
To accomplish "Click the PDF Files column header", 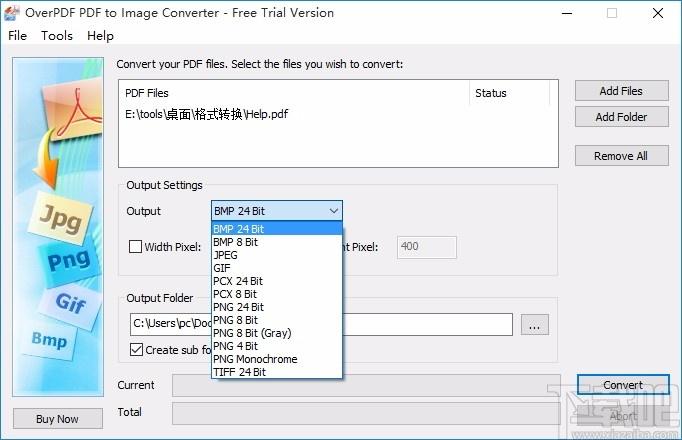I will pyautogui.click(x=294, y=93).
